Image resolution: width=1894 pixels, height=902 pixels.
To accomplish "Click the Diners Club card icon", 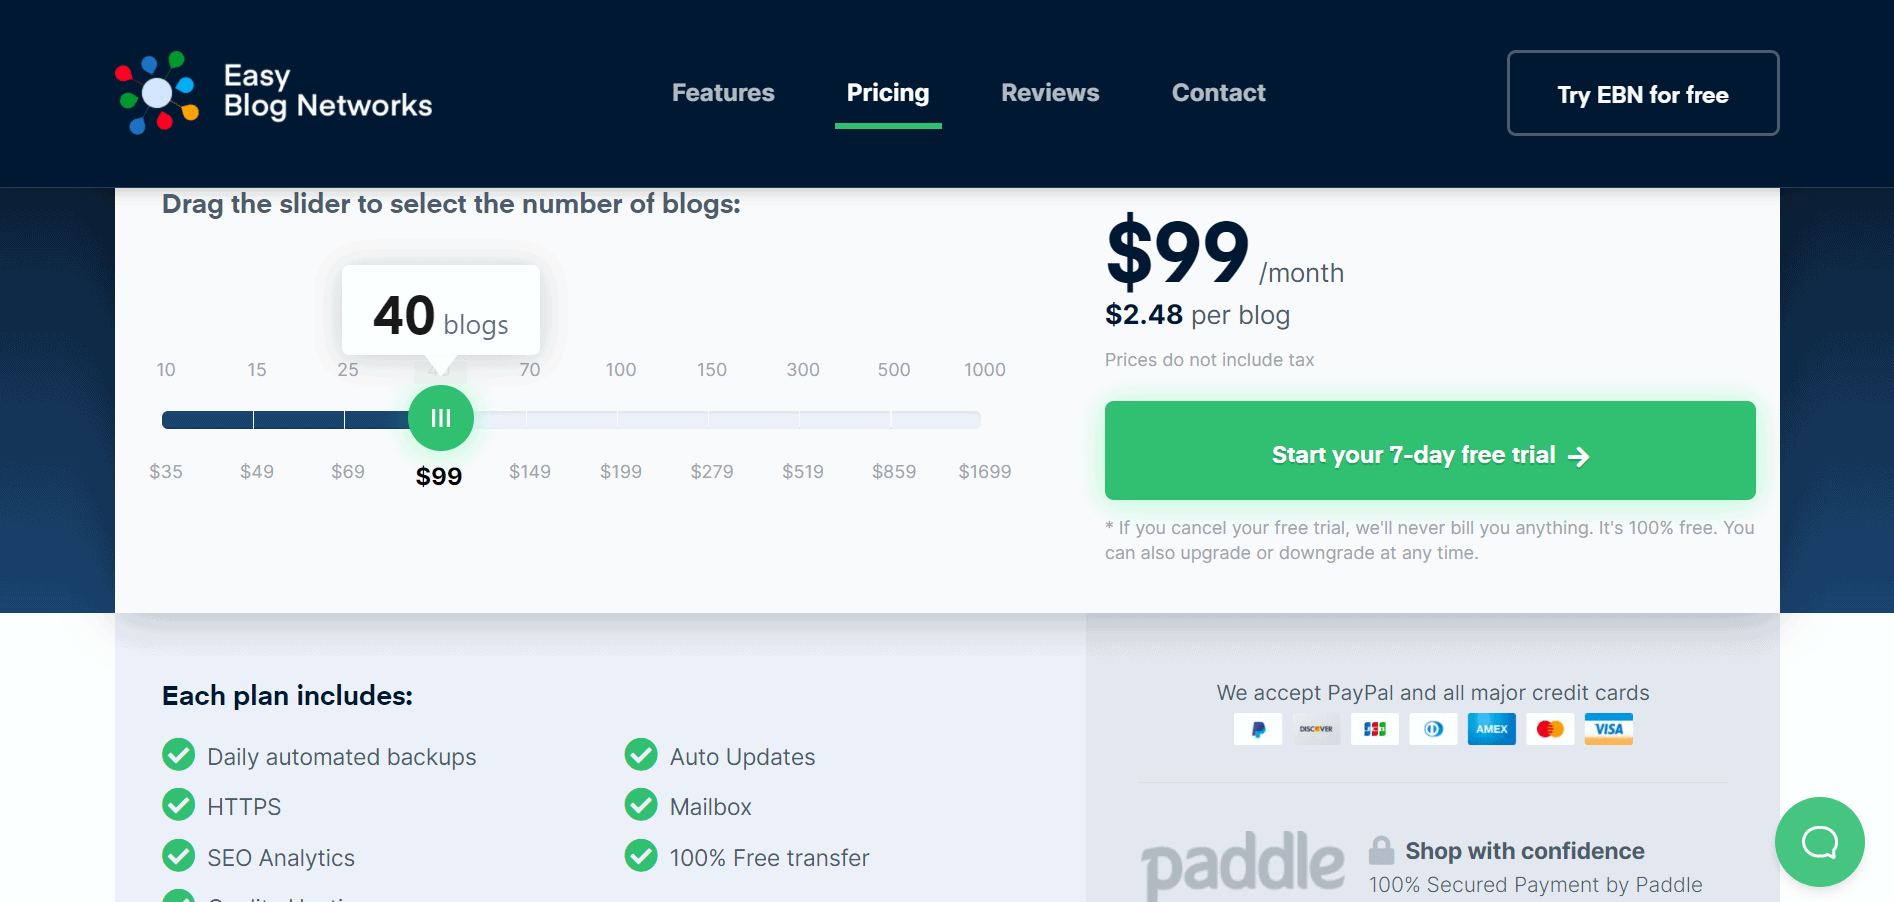I will [1433, 729].
